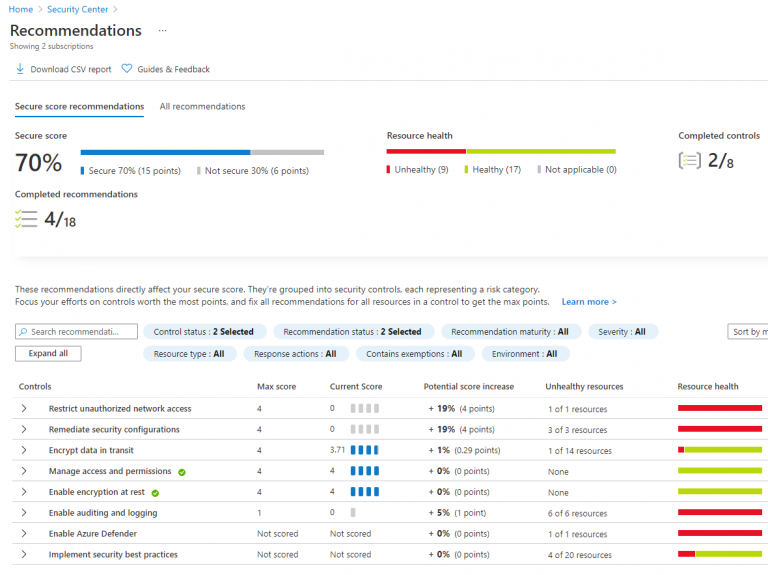
Task: Expand Remediate security configurations control
Action: pos(24,429)
